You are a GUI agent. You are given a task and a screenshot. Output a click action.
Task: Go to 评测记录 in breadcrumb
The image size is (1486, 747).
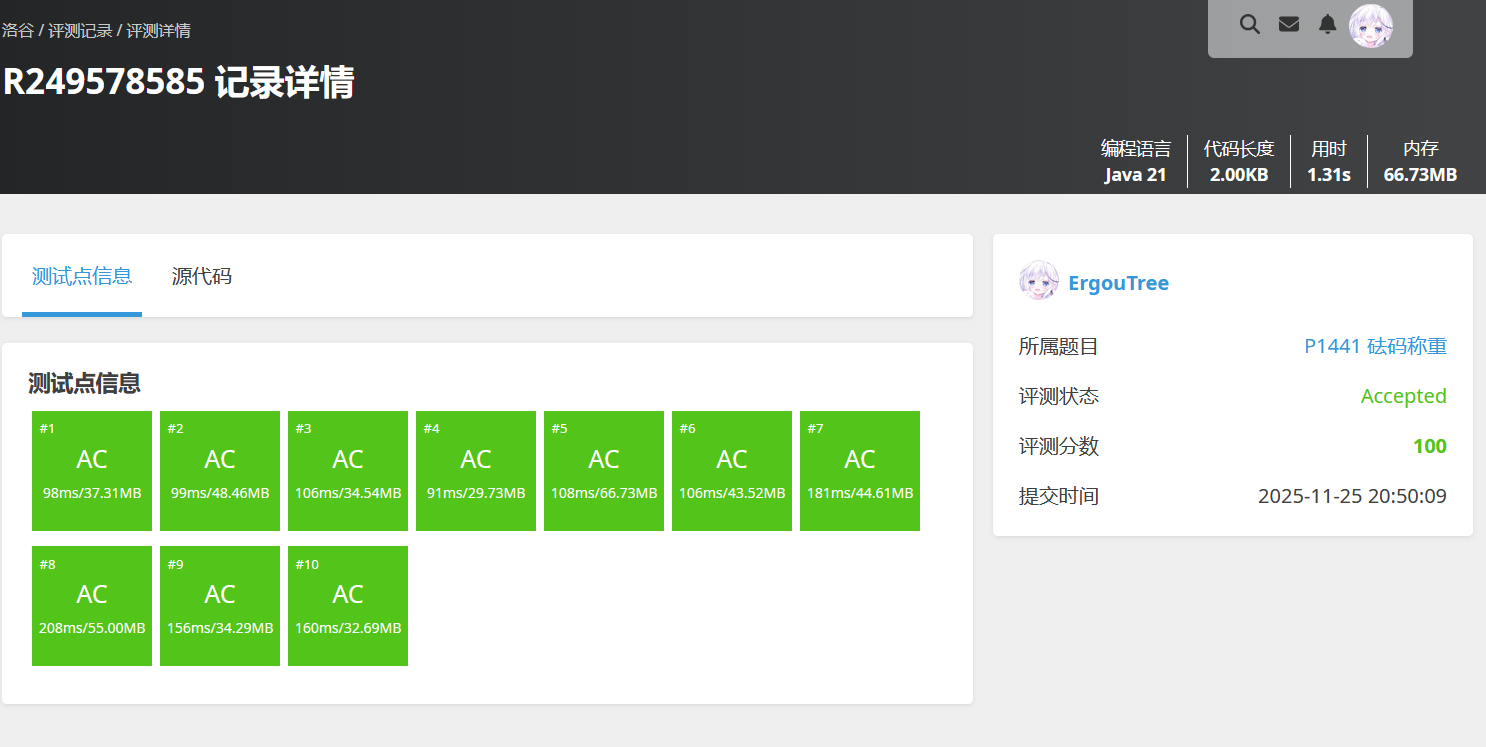pyautogui.click(x=80, y=31)
